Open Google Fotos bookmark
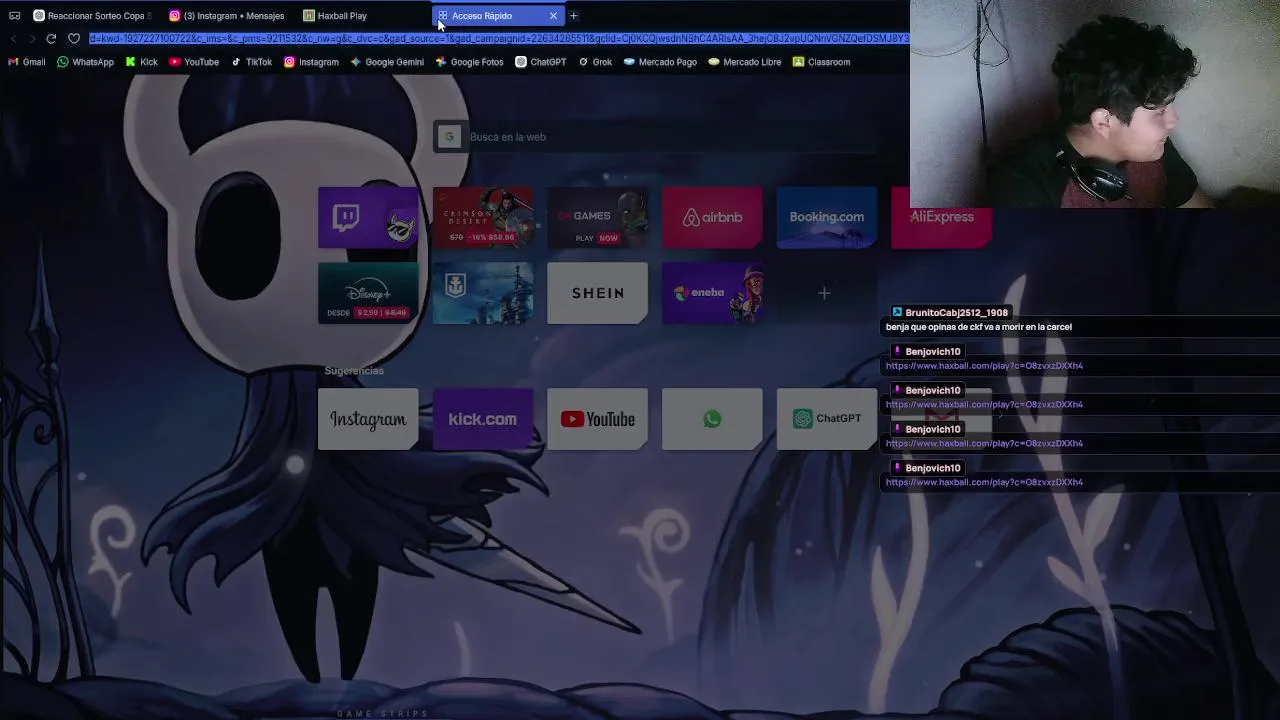Viewport: 1280px width, 720px height. (x=469, y=62)
